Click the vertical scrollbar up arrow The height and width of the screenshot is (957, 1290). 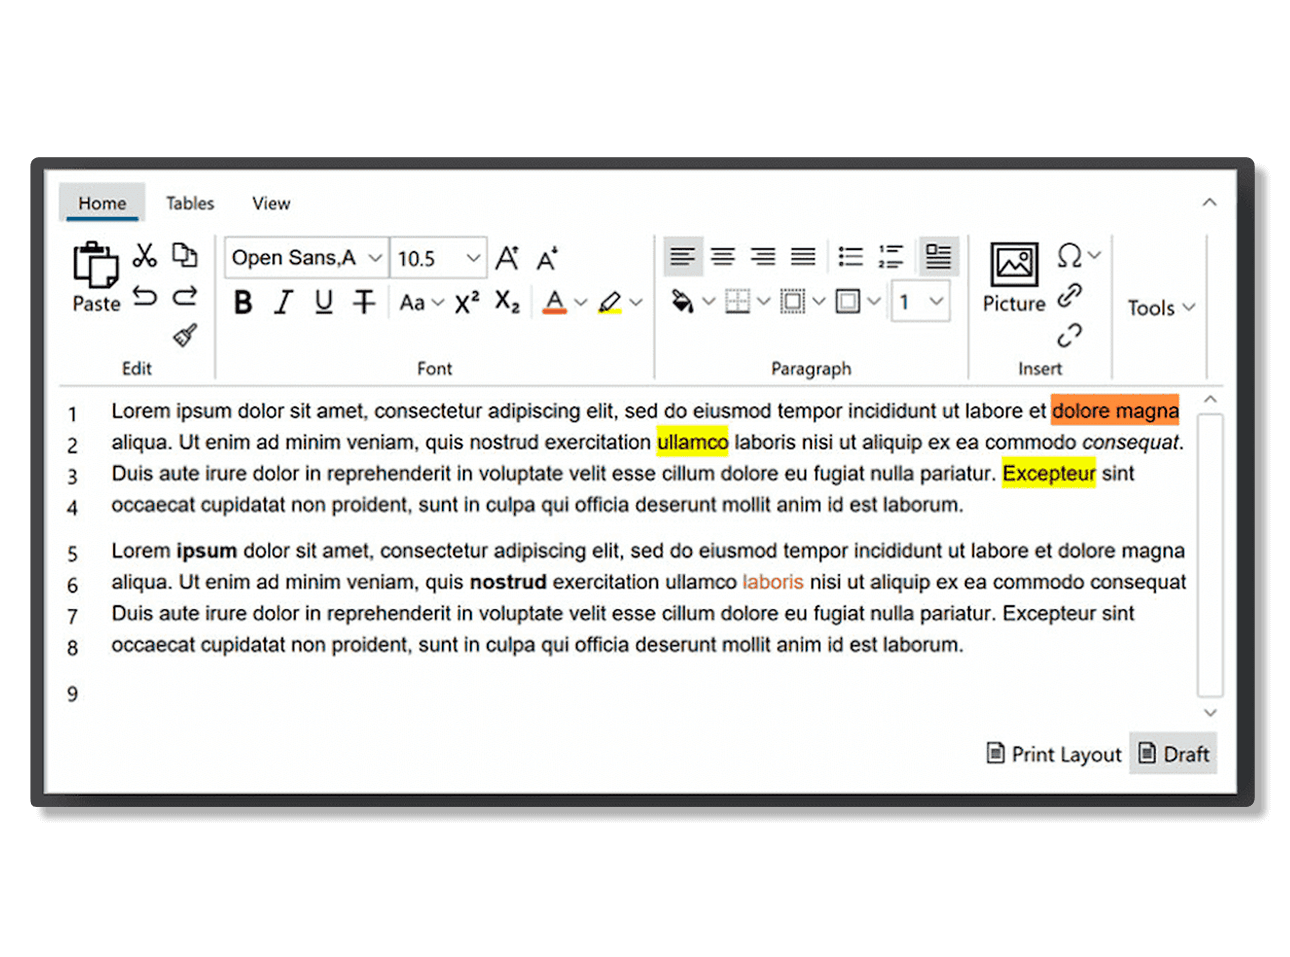click(x=1210, y=399)
